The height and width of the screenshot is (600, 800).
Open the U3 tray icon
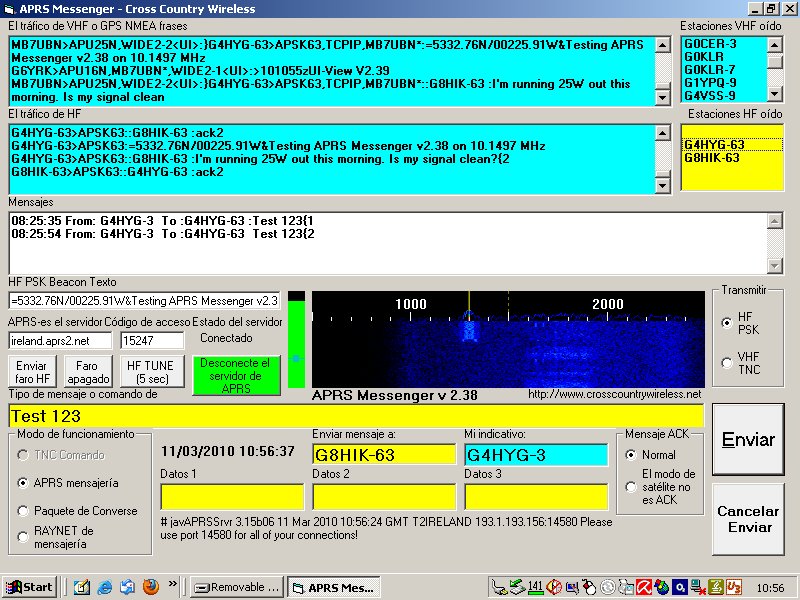click(x=735, y=588)
